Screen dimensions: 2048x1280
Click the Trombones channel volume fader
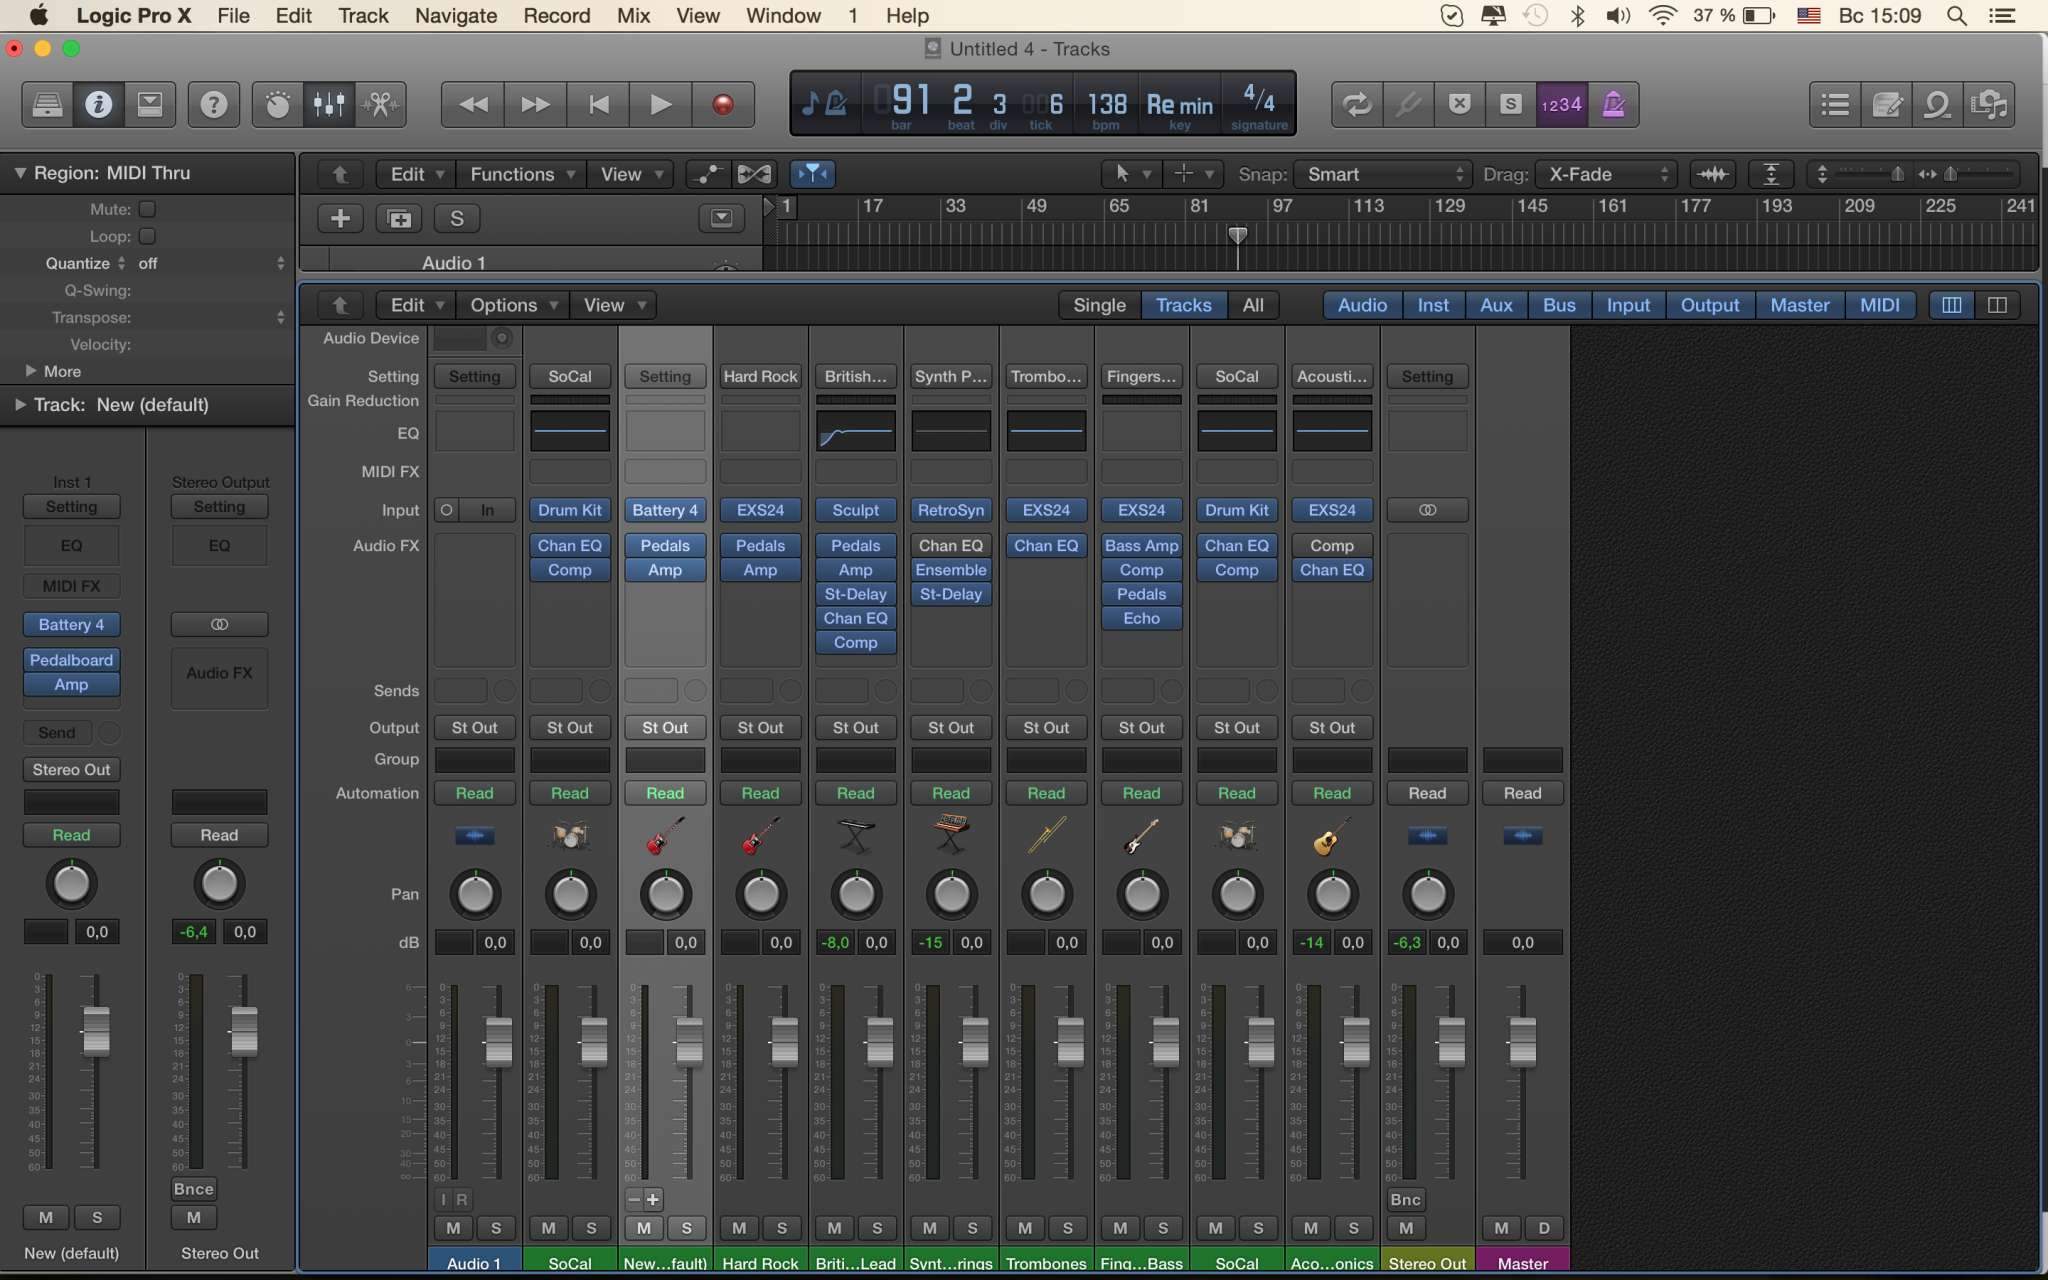1070,1041
